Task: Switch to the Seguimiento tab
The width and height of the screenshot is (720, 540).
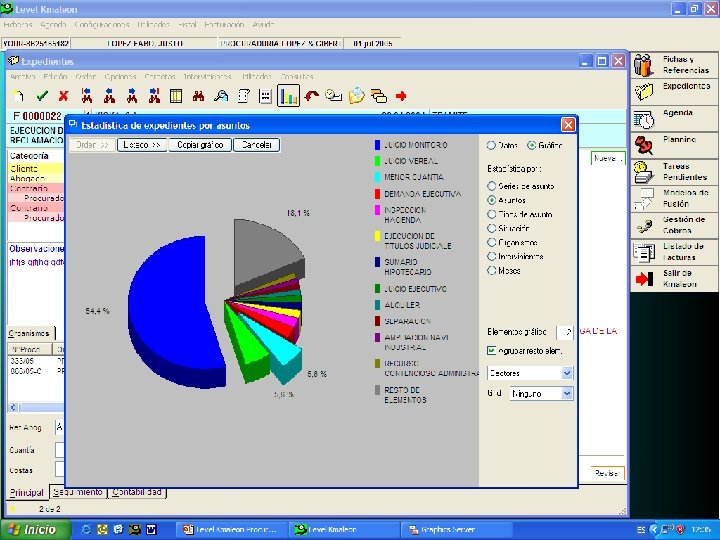Action: click(x=78, y=492)
